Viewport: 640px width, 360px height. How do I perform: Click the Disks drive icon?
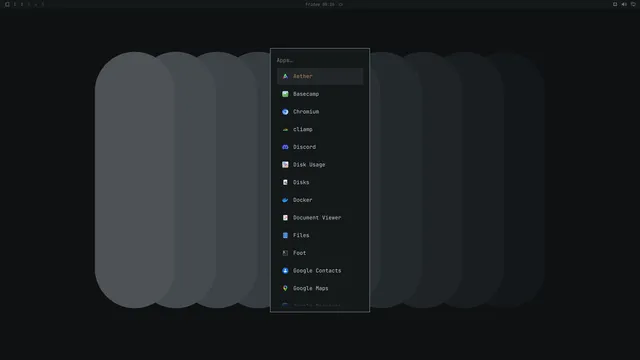click(285, 182)
